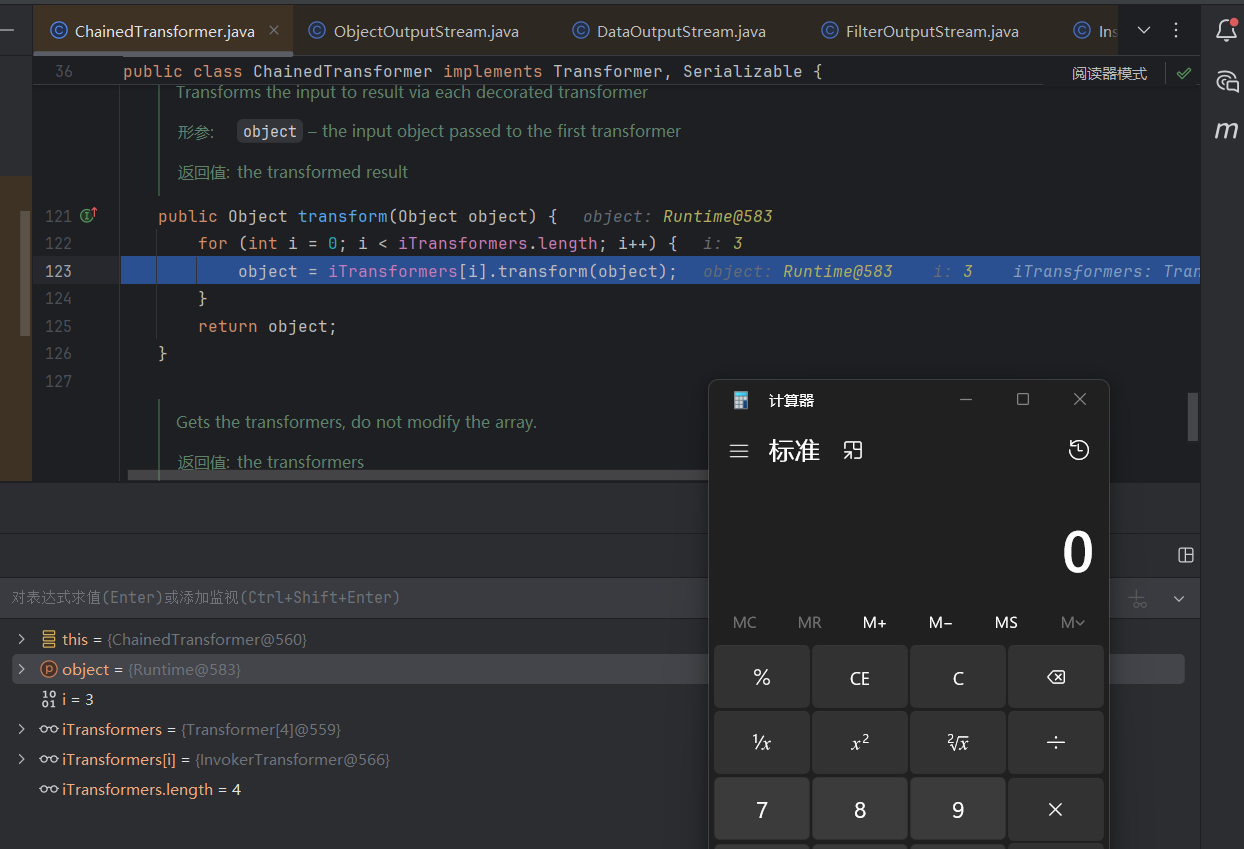
Task: Expand the 'this' ChainedTransformer variable
Action: [22, 639]
